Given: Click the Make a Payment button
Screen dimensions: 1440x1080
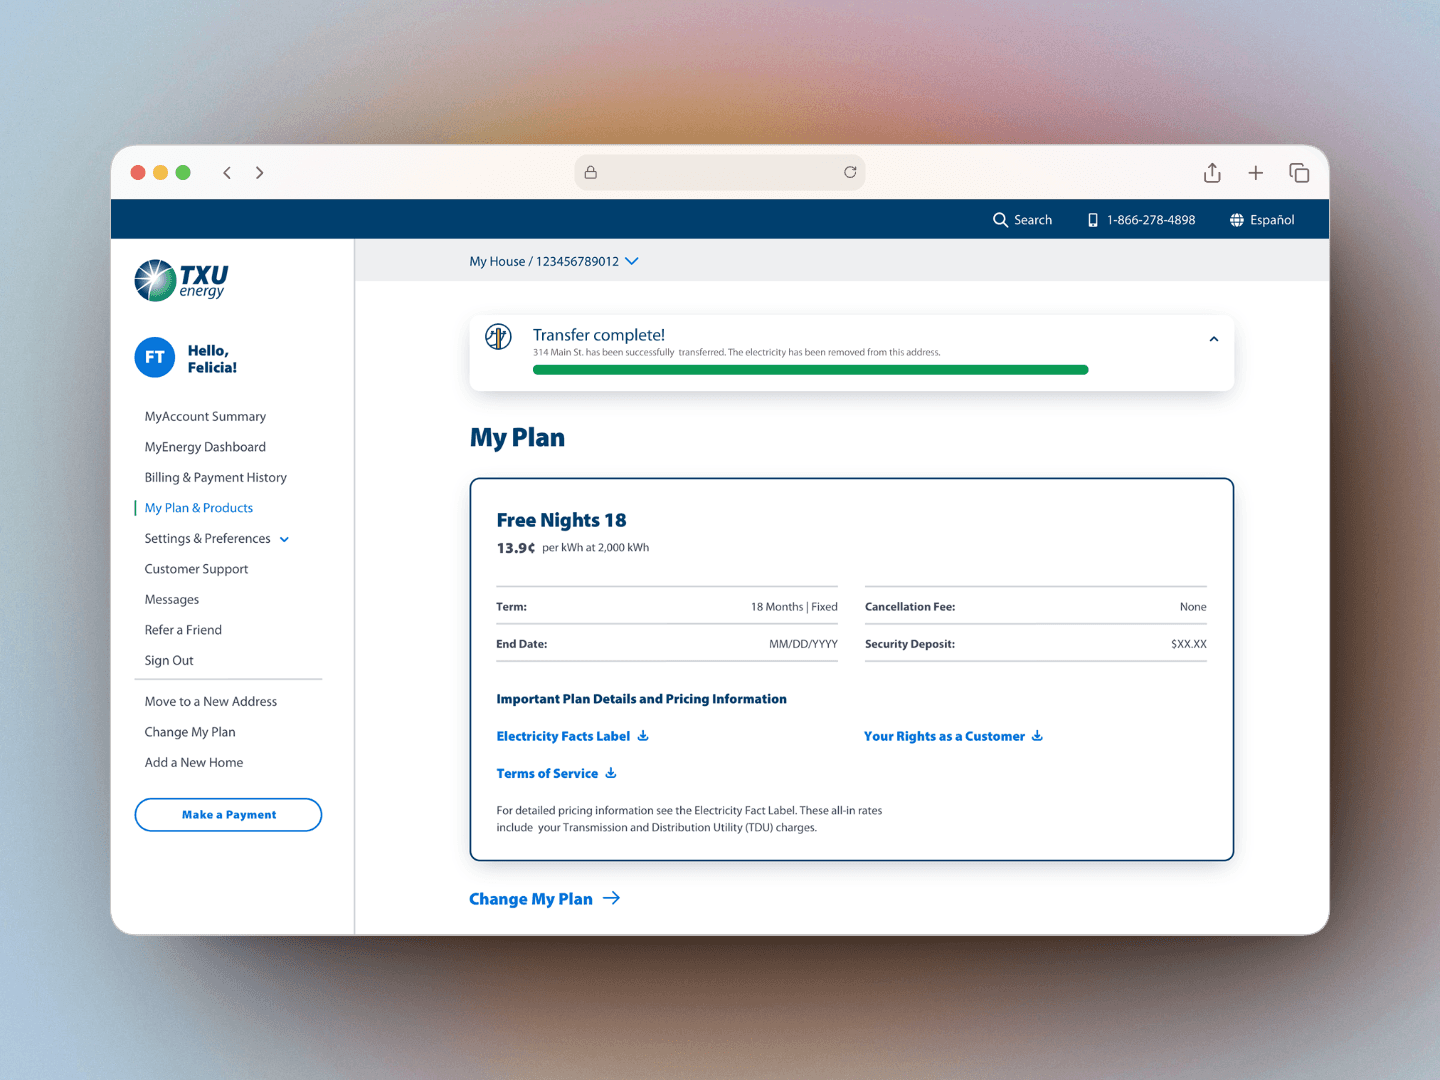Looking at the screenshot, I should pos(228,815).
